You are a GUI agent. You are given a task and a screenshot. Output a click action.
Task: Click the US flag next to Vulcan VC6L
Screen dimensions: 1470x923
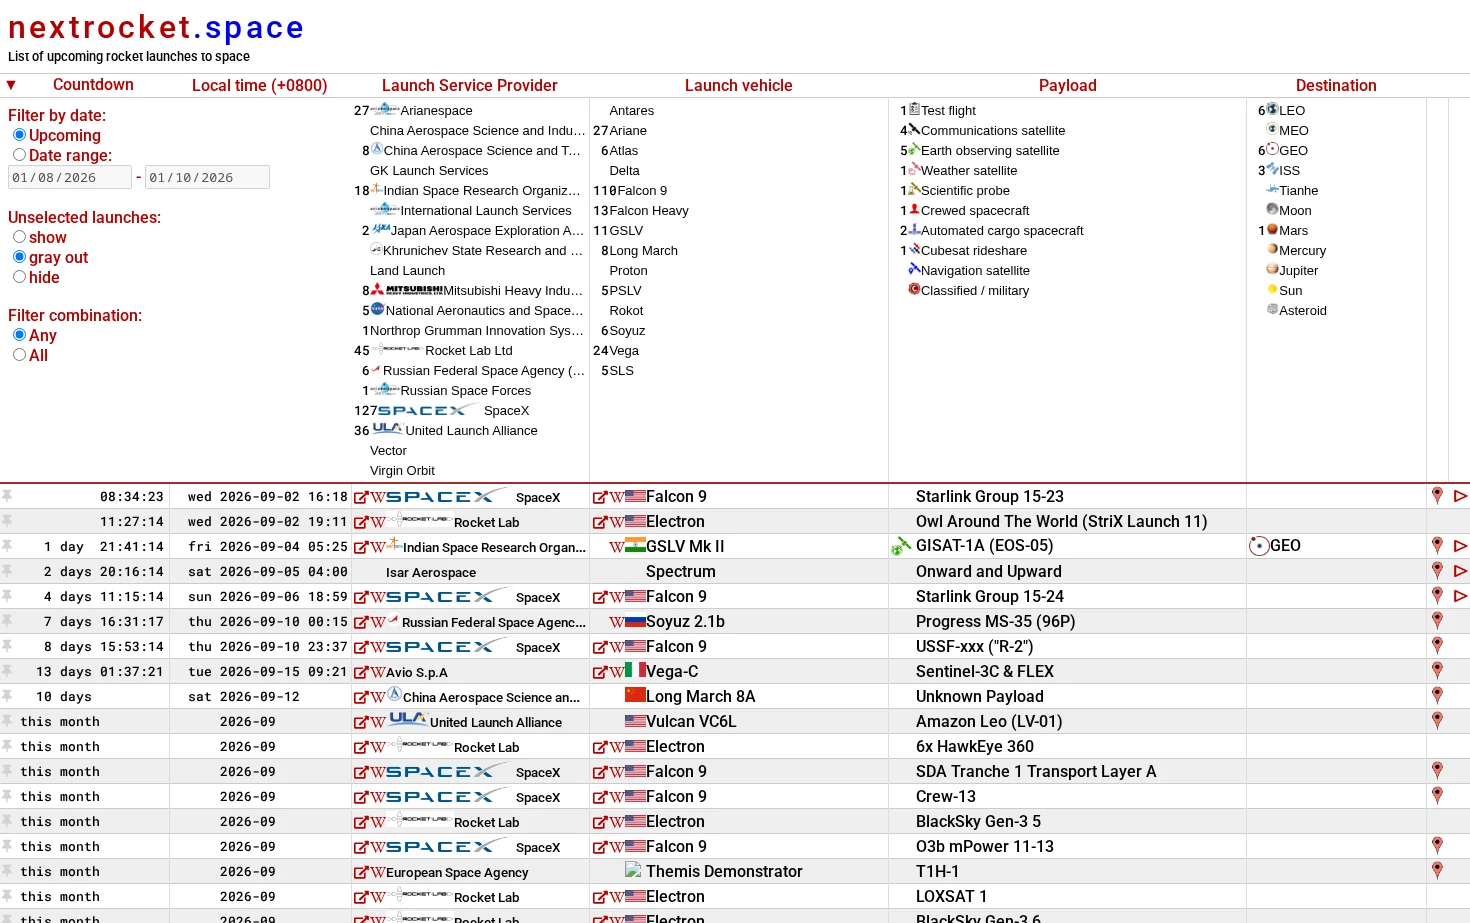tap(635, 721)
